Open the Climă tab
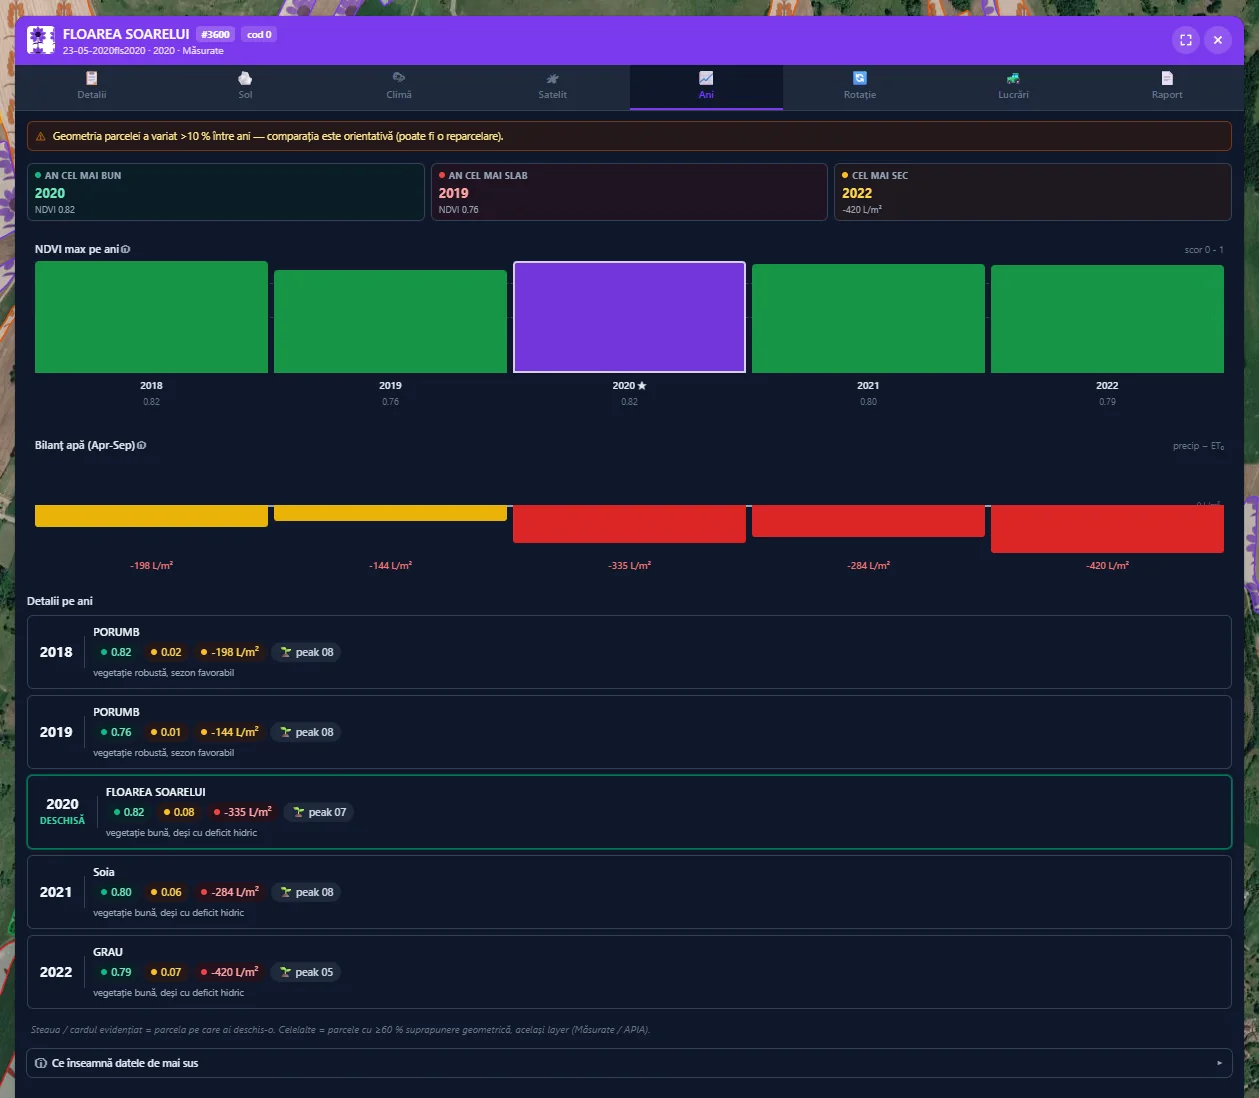 pos(399,86)
